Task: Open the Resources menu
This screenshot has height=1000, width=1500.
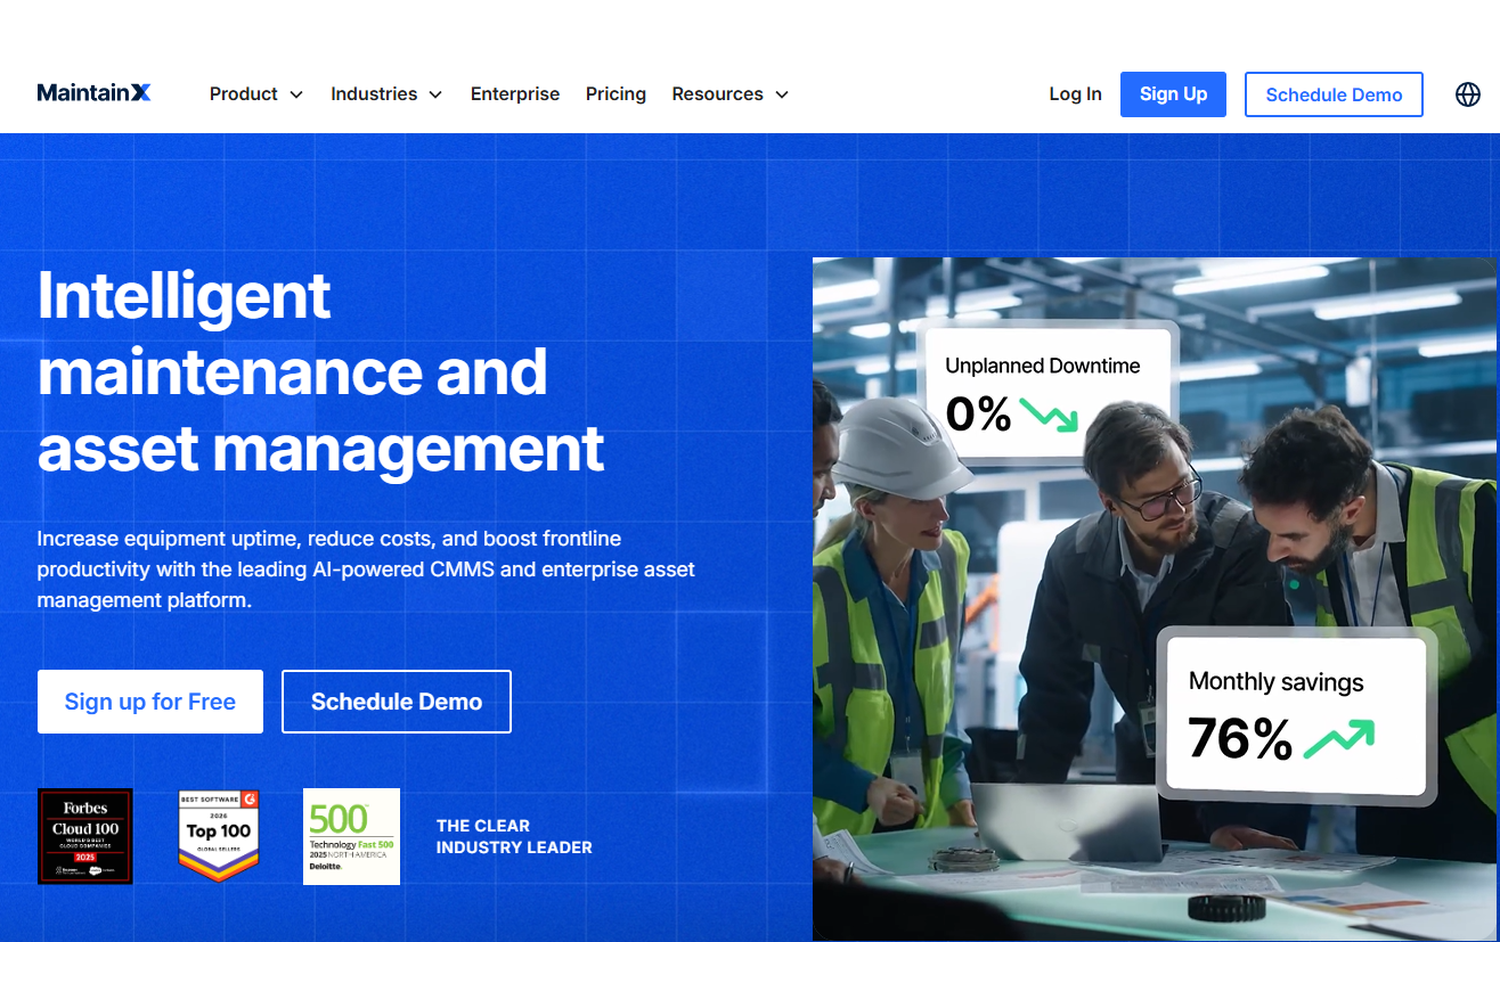Action: tap(717, 94)
